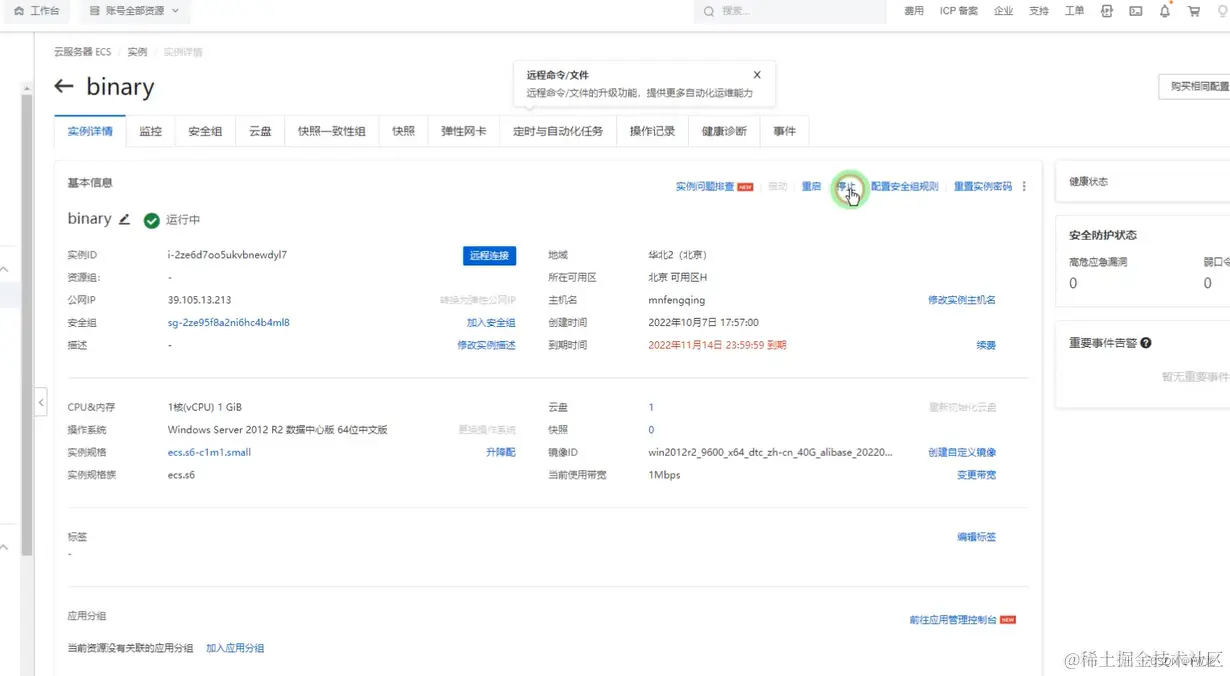1230x676 pixels.
Task: Edit instance name pencil icon
Action: coord(125,219)
